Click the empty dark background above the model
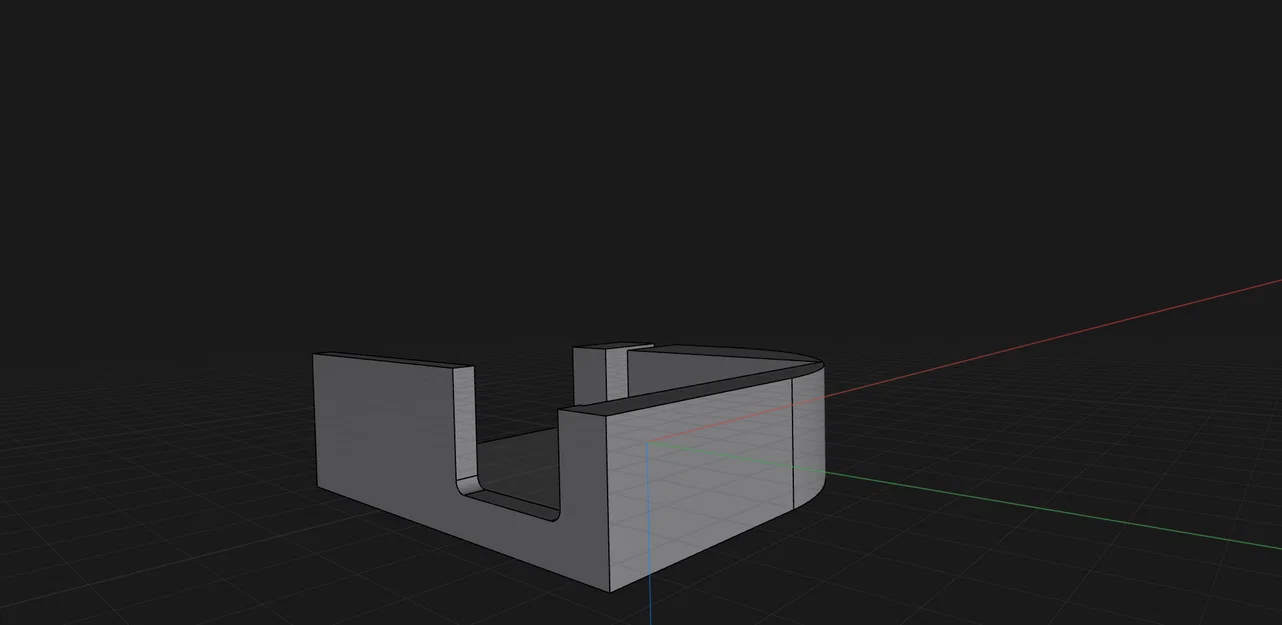 640,150
